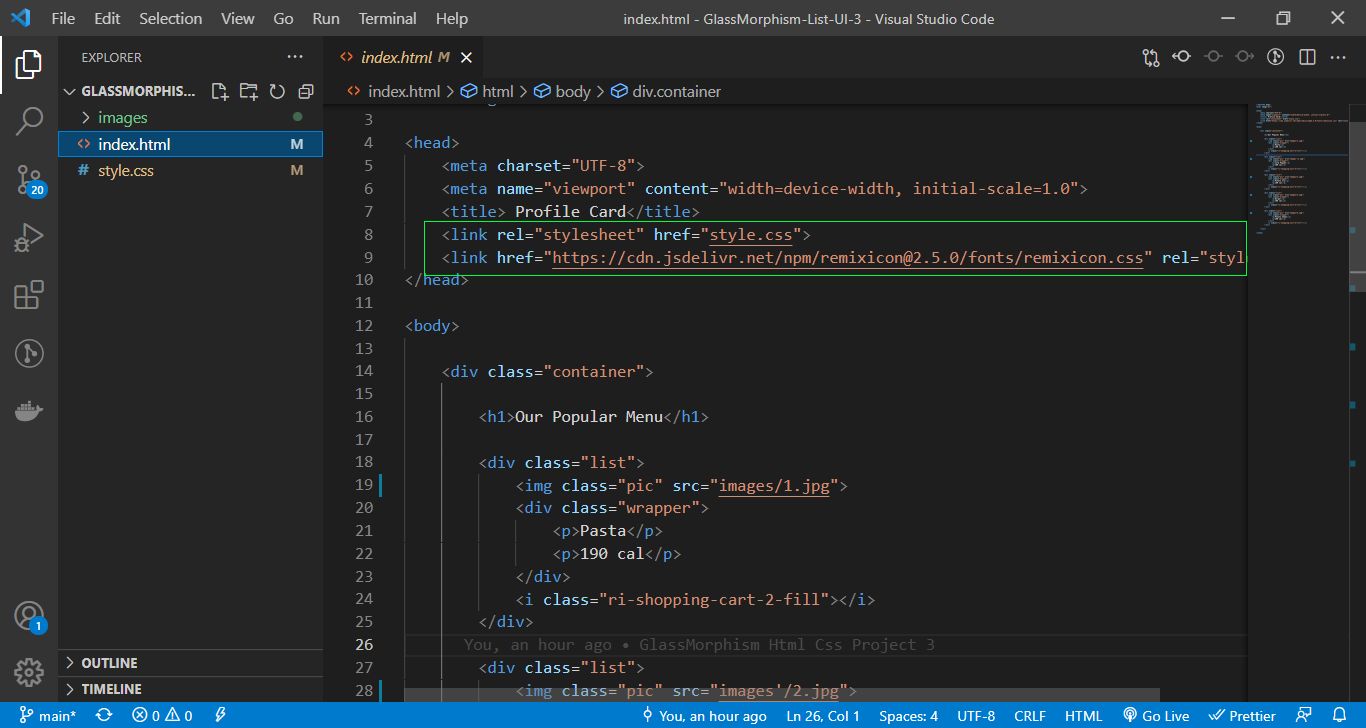The image size is (1366, 728).
Task: Open the Go menu
Action: [283, 18]
